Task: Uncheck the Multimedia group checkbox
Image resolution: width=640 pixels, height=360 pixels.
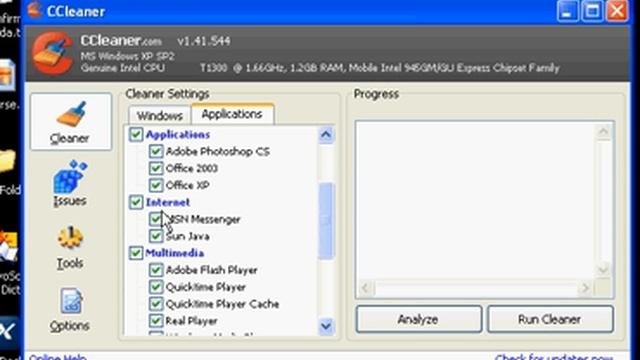Action: 136,253
